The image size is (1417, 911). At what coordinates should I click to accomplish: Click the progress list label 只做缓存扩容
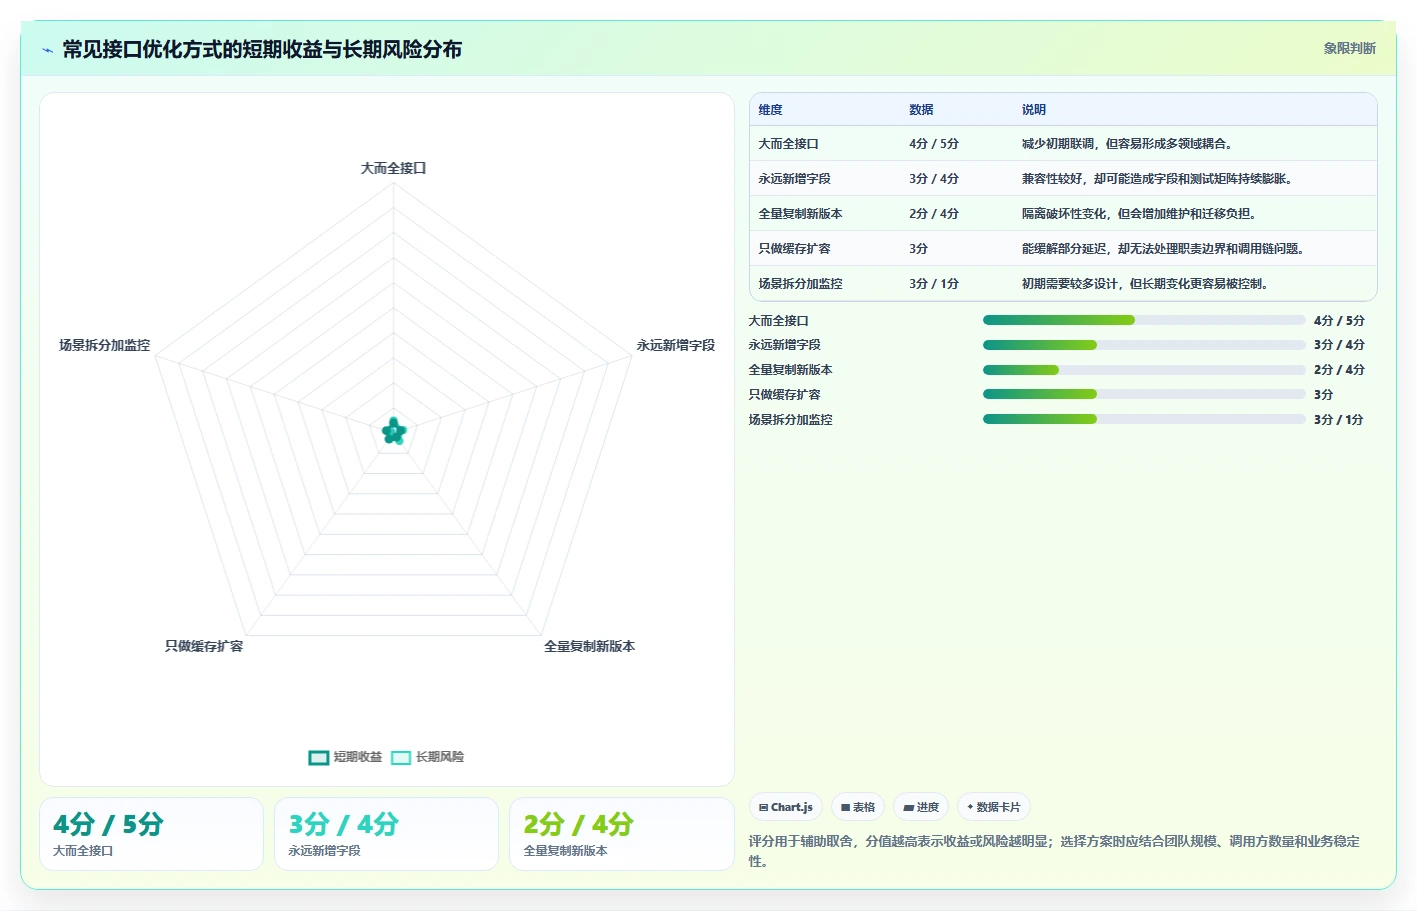(x=784, y=395)
